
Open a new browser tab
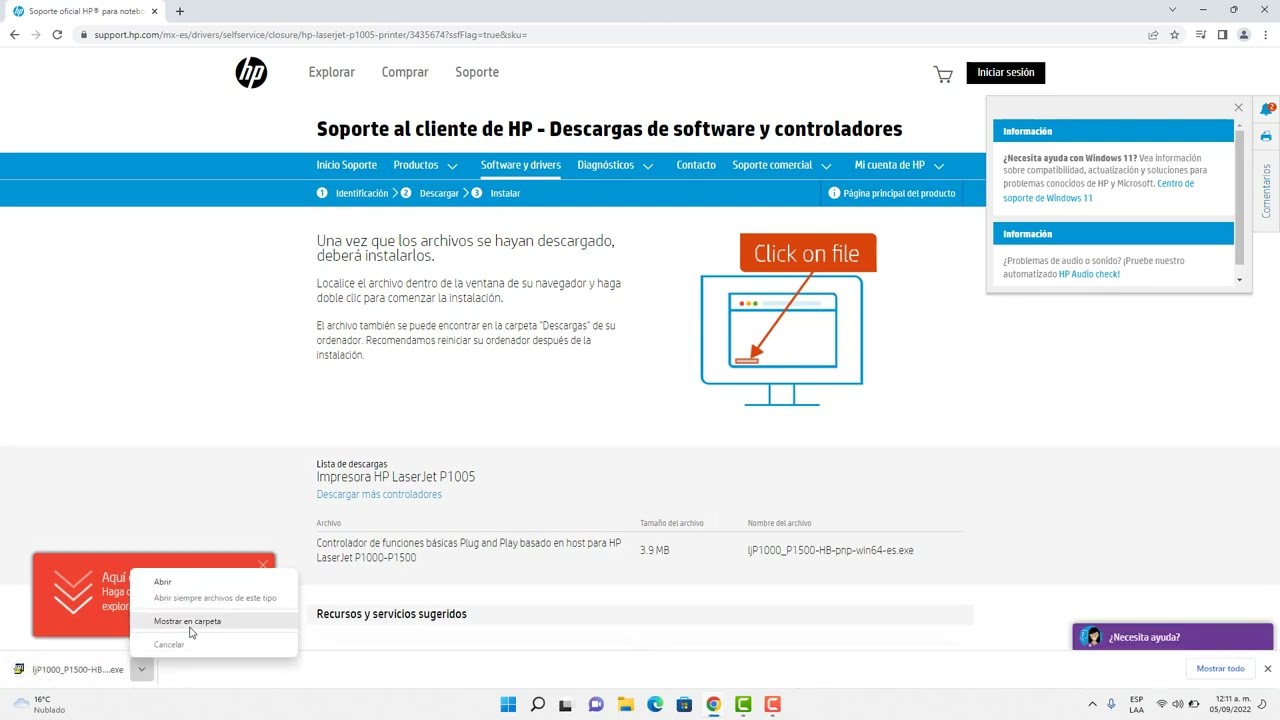point(180,11)
